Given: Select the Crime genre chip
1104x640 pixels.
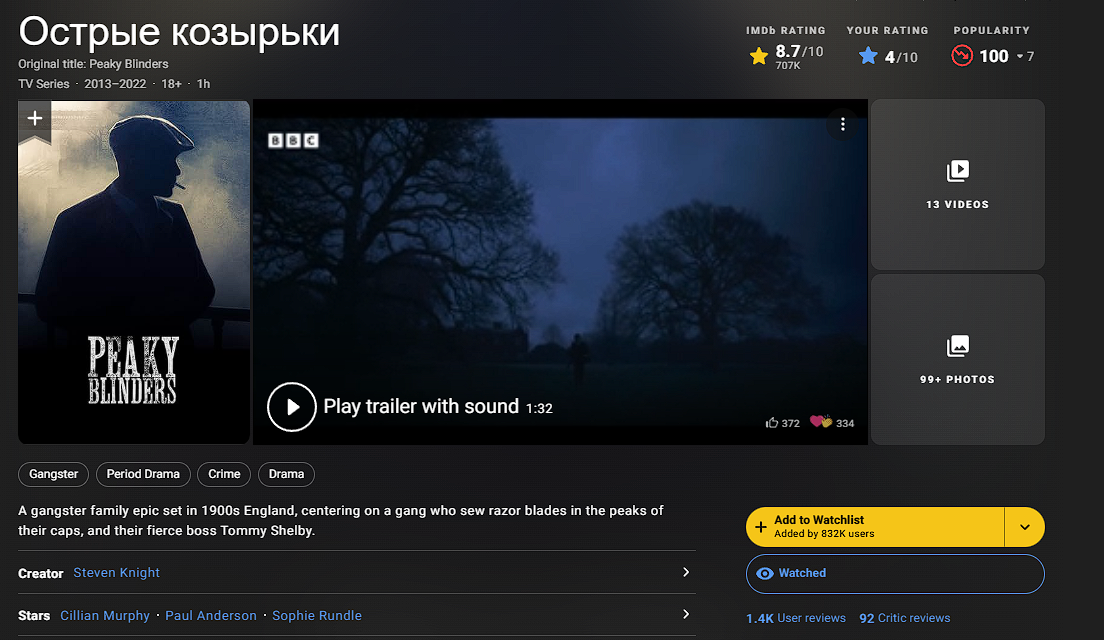Looking at the screenshot, I should point(224,474).
